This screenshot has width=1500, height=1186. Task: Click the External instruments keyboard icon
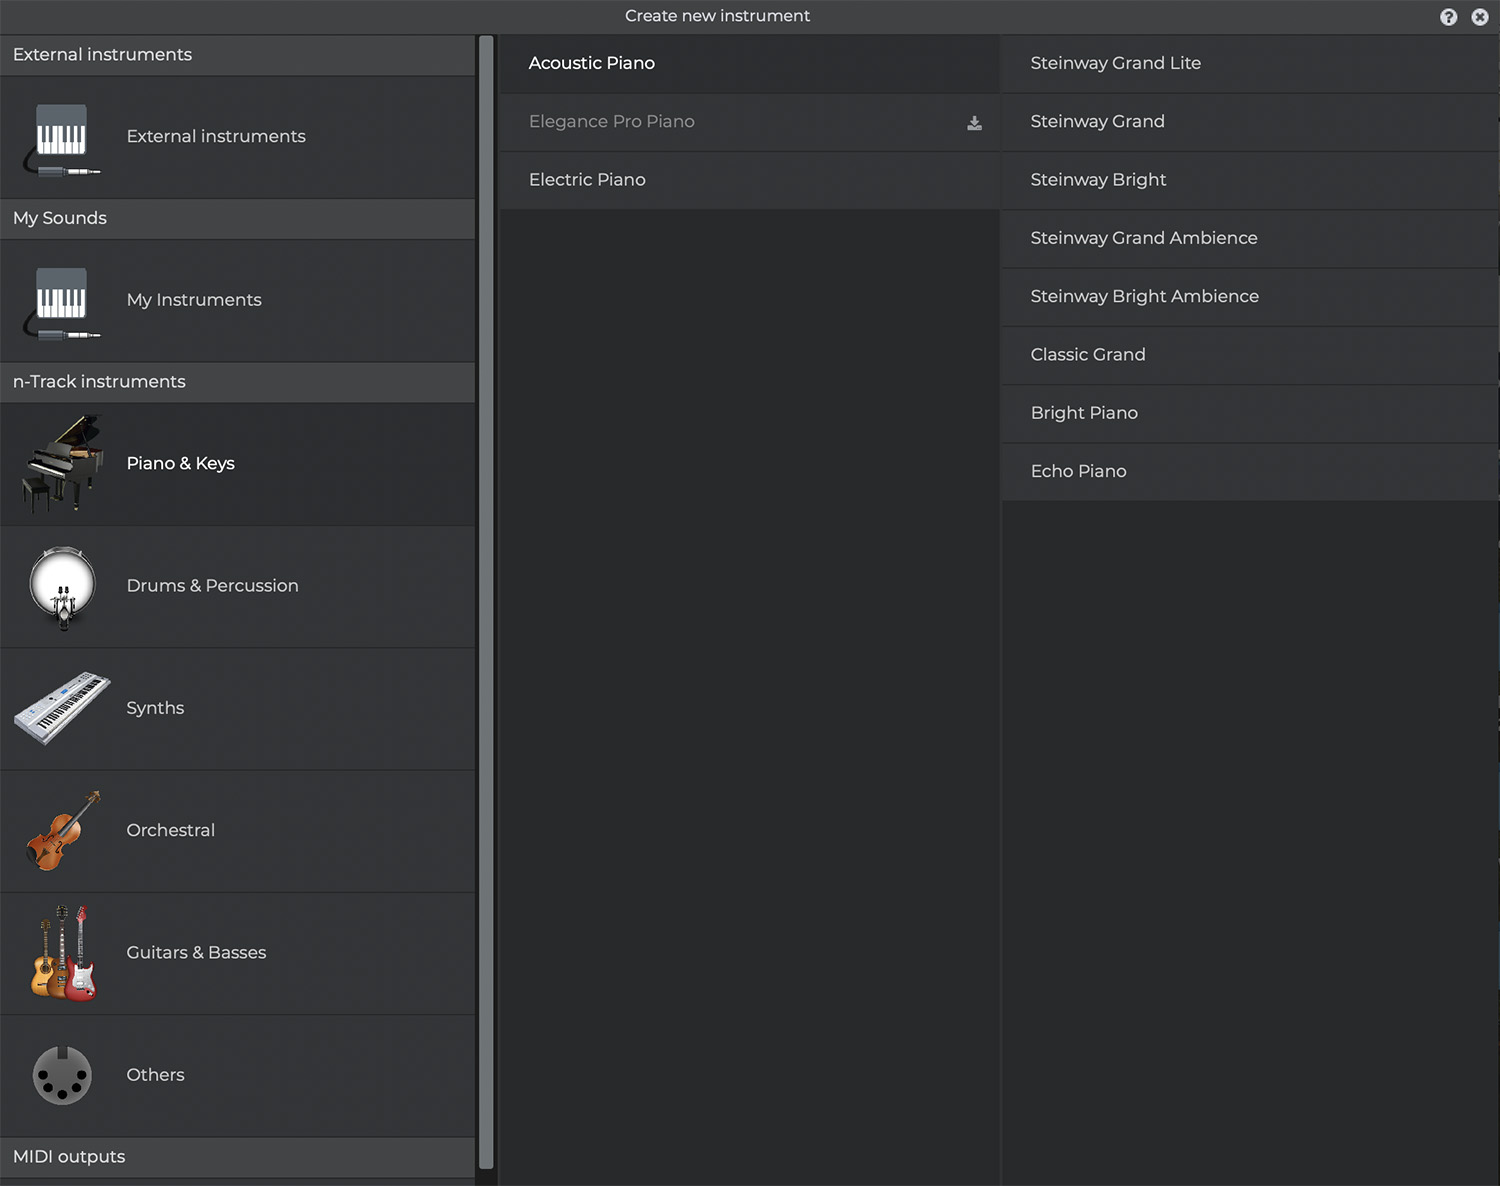(x=62, y=138)
